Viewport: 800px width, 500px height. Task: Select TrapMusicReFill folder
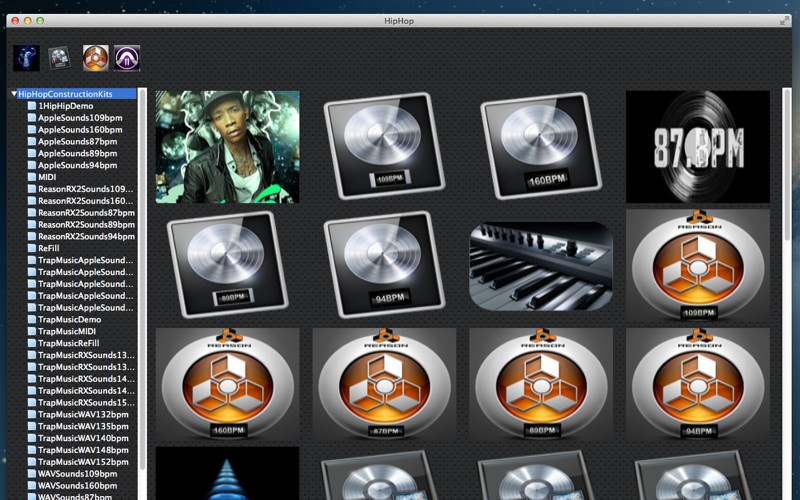(68, 343)
